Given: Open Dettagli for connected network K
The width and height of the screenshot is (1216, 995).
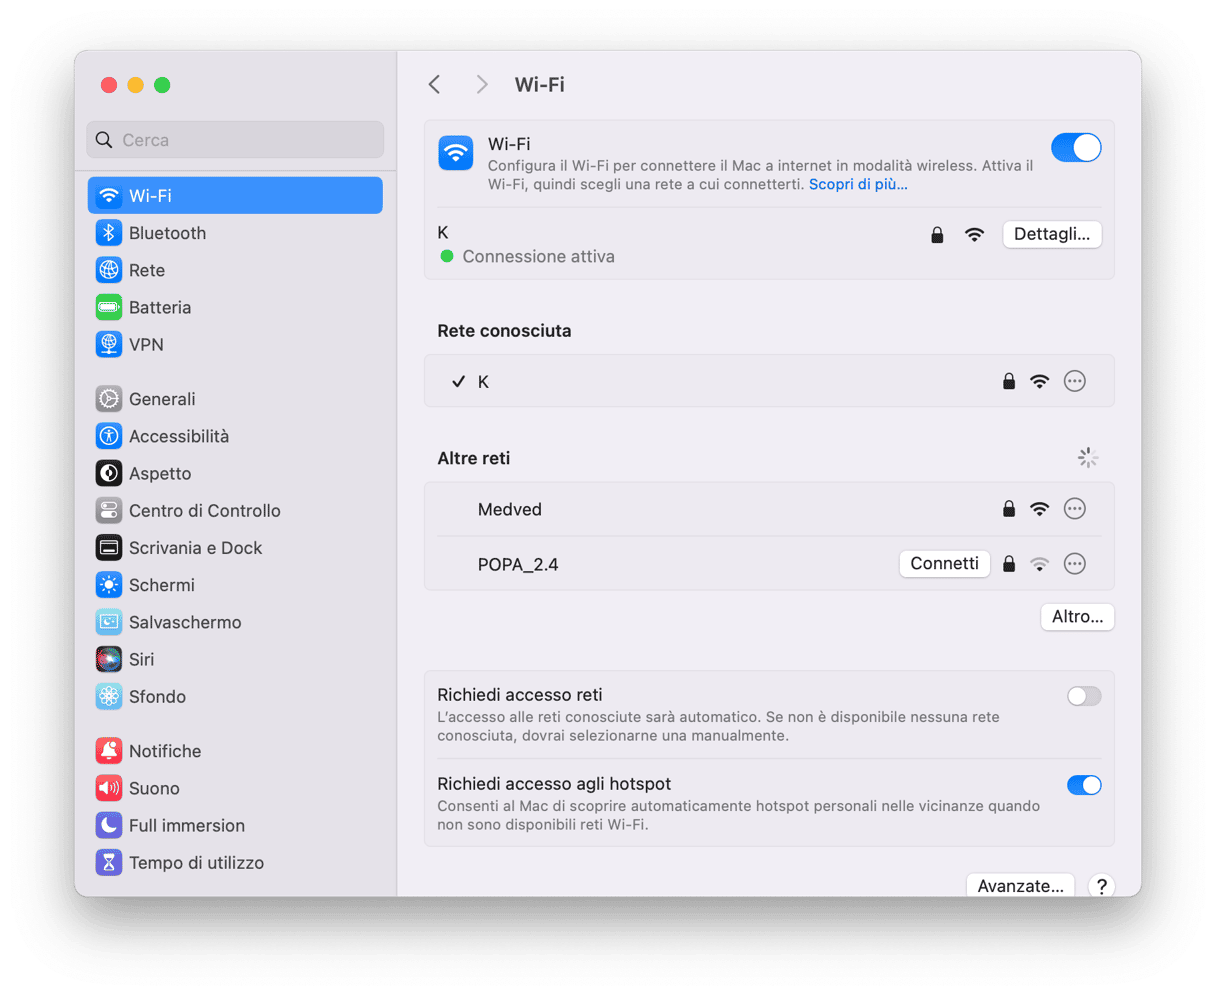Looking at the screenshot, I should (x=1052, y=234).
